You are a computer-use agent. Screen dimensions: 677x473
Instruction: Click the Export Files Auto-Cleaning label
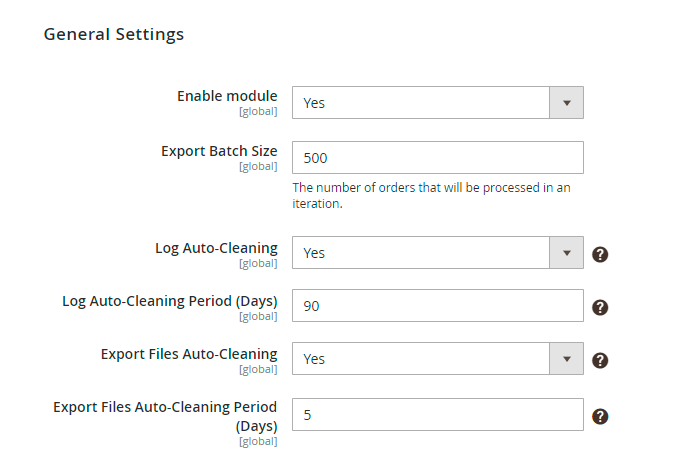189,353
